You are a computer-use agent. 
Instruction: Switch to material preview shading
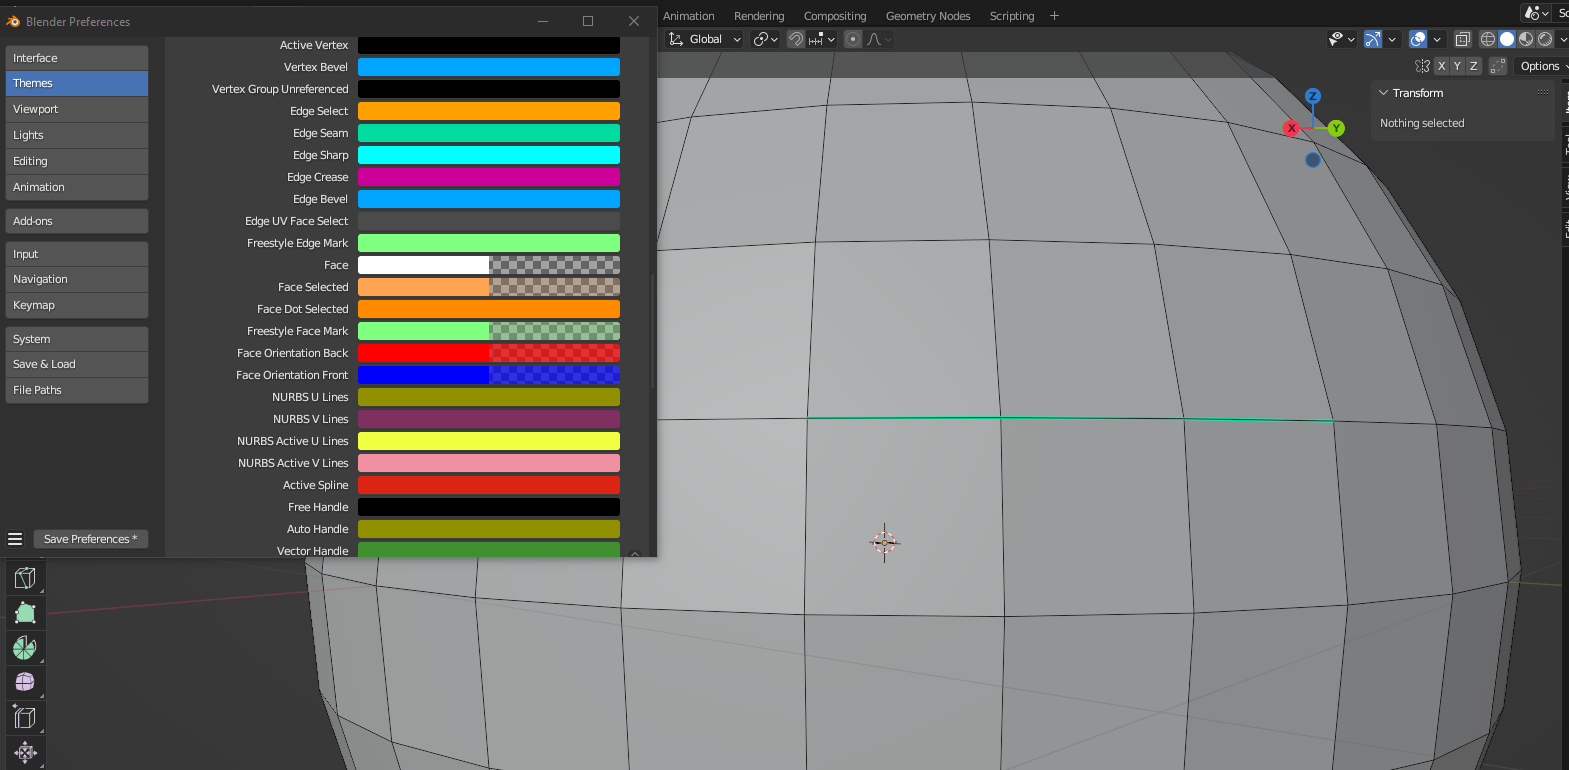point(1526,39)
